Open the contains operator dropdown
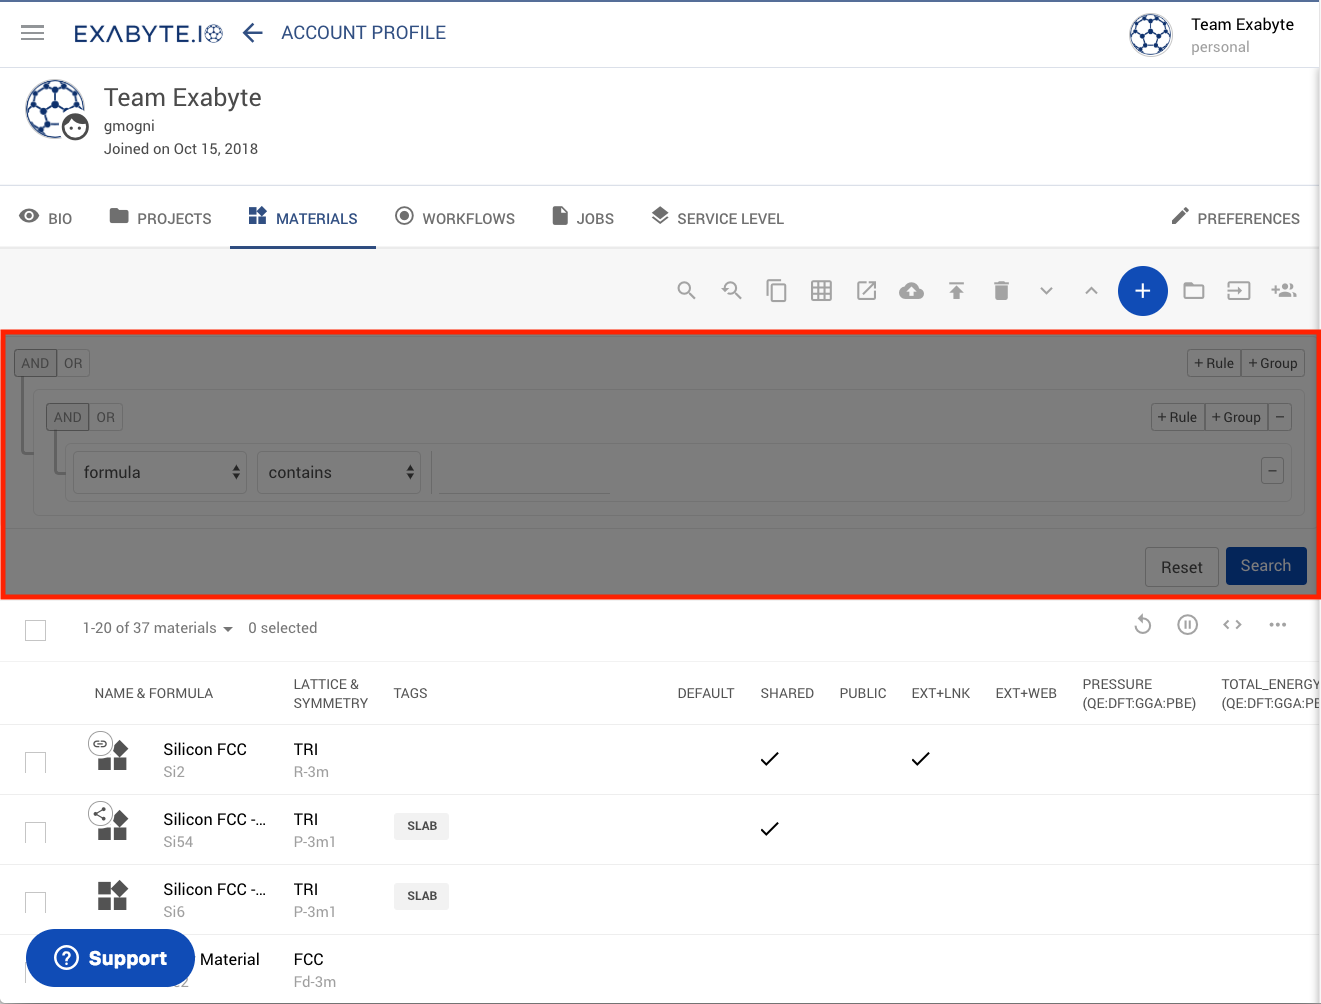 tap(339, 471)
